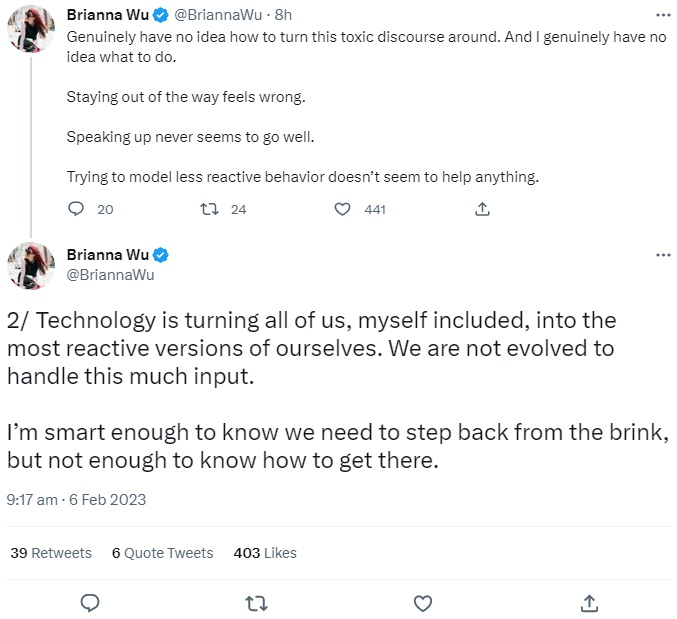The image size is (677, 619).
Task: View the 39 Retweets list
Action: pos(51,553)
